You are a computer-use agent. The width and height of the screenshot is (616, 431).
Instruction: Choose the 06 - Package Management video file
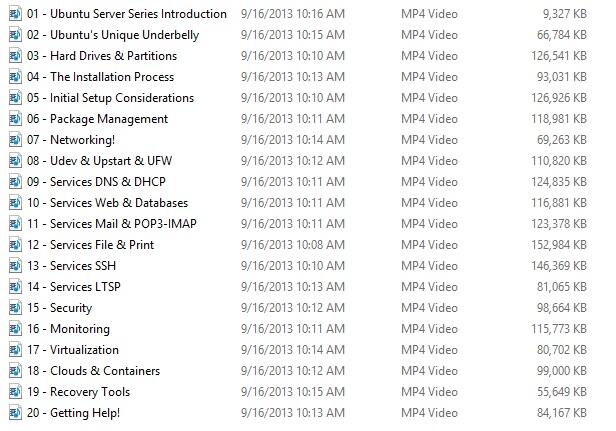pyautogui.click(x=97, y=119)
